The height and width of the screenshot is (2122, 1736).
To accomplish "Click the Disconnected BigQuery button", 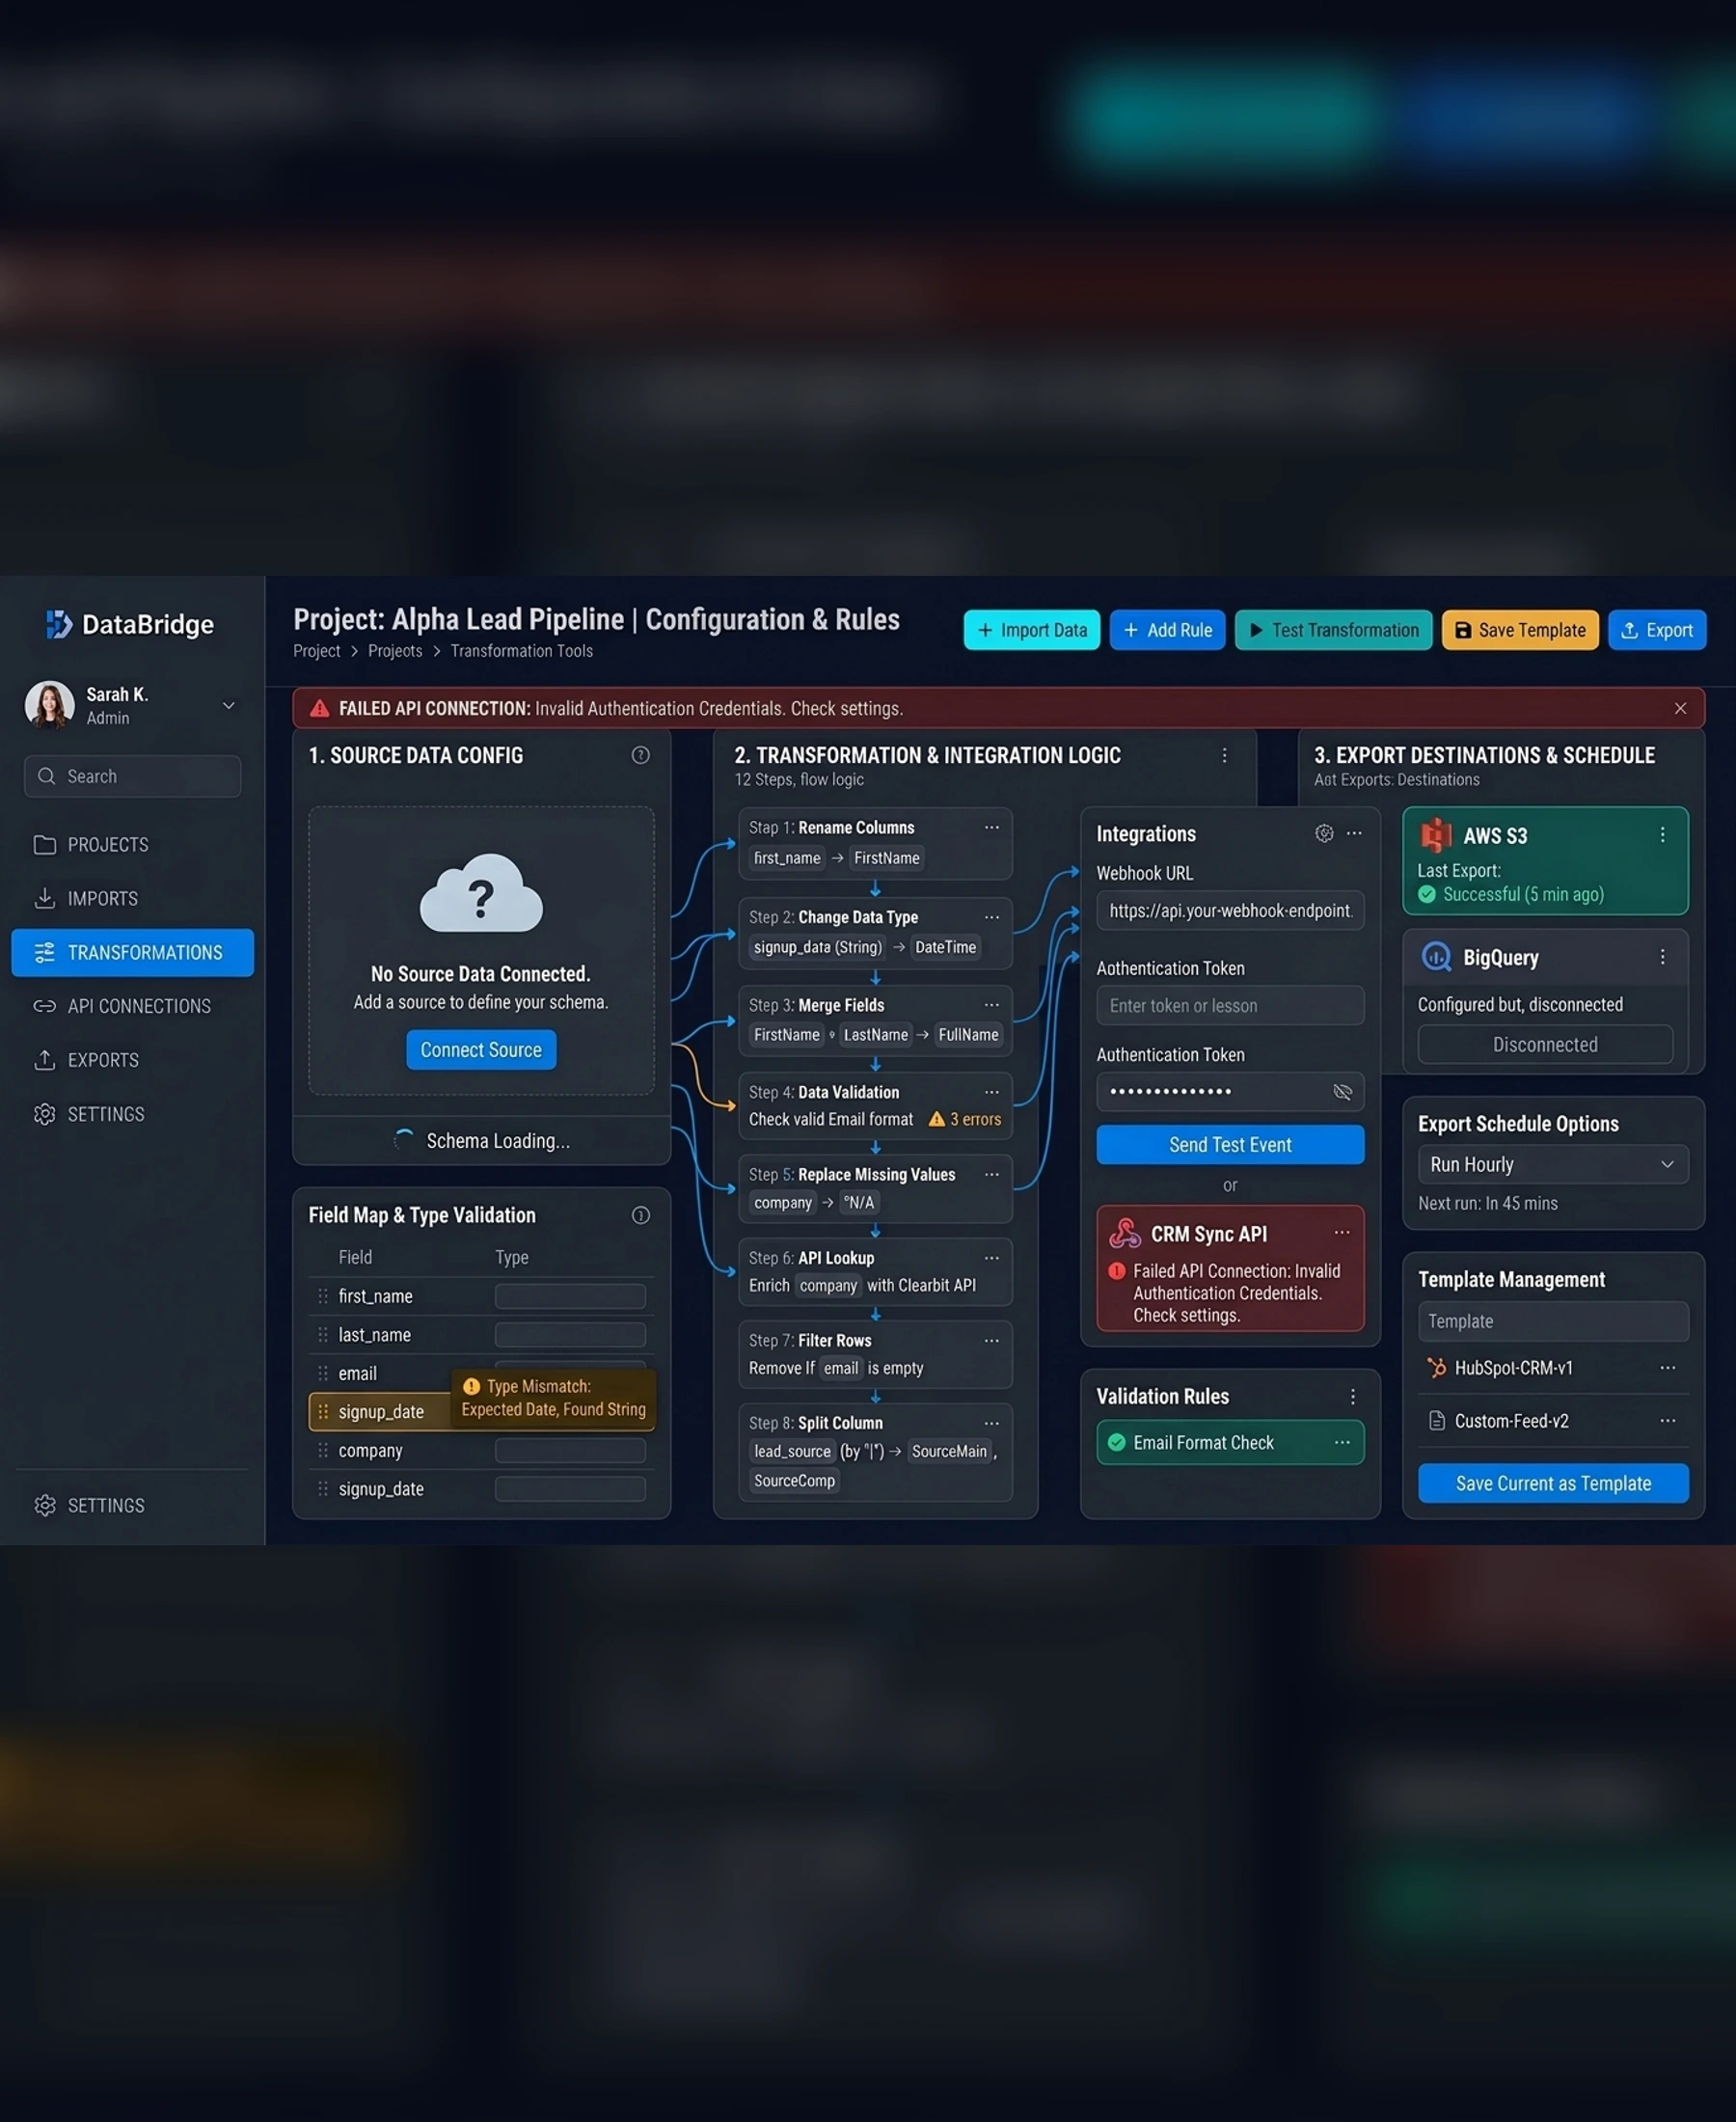I will [x=1545, y=1044].
